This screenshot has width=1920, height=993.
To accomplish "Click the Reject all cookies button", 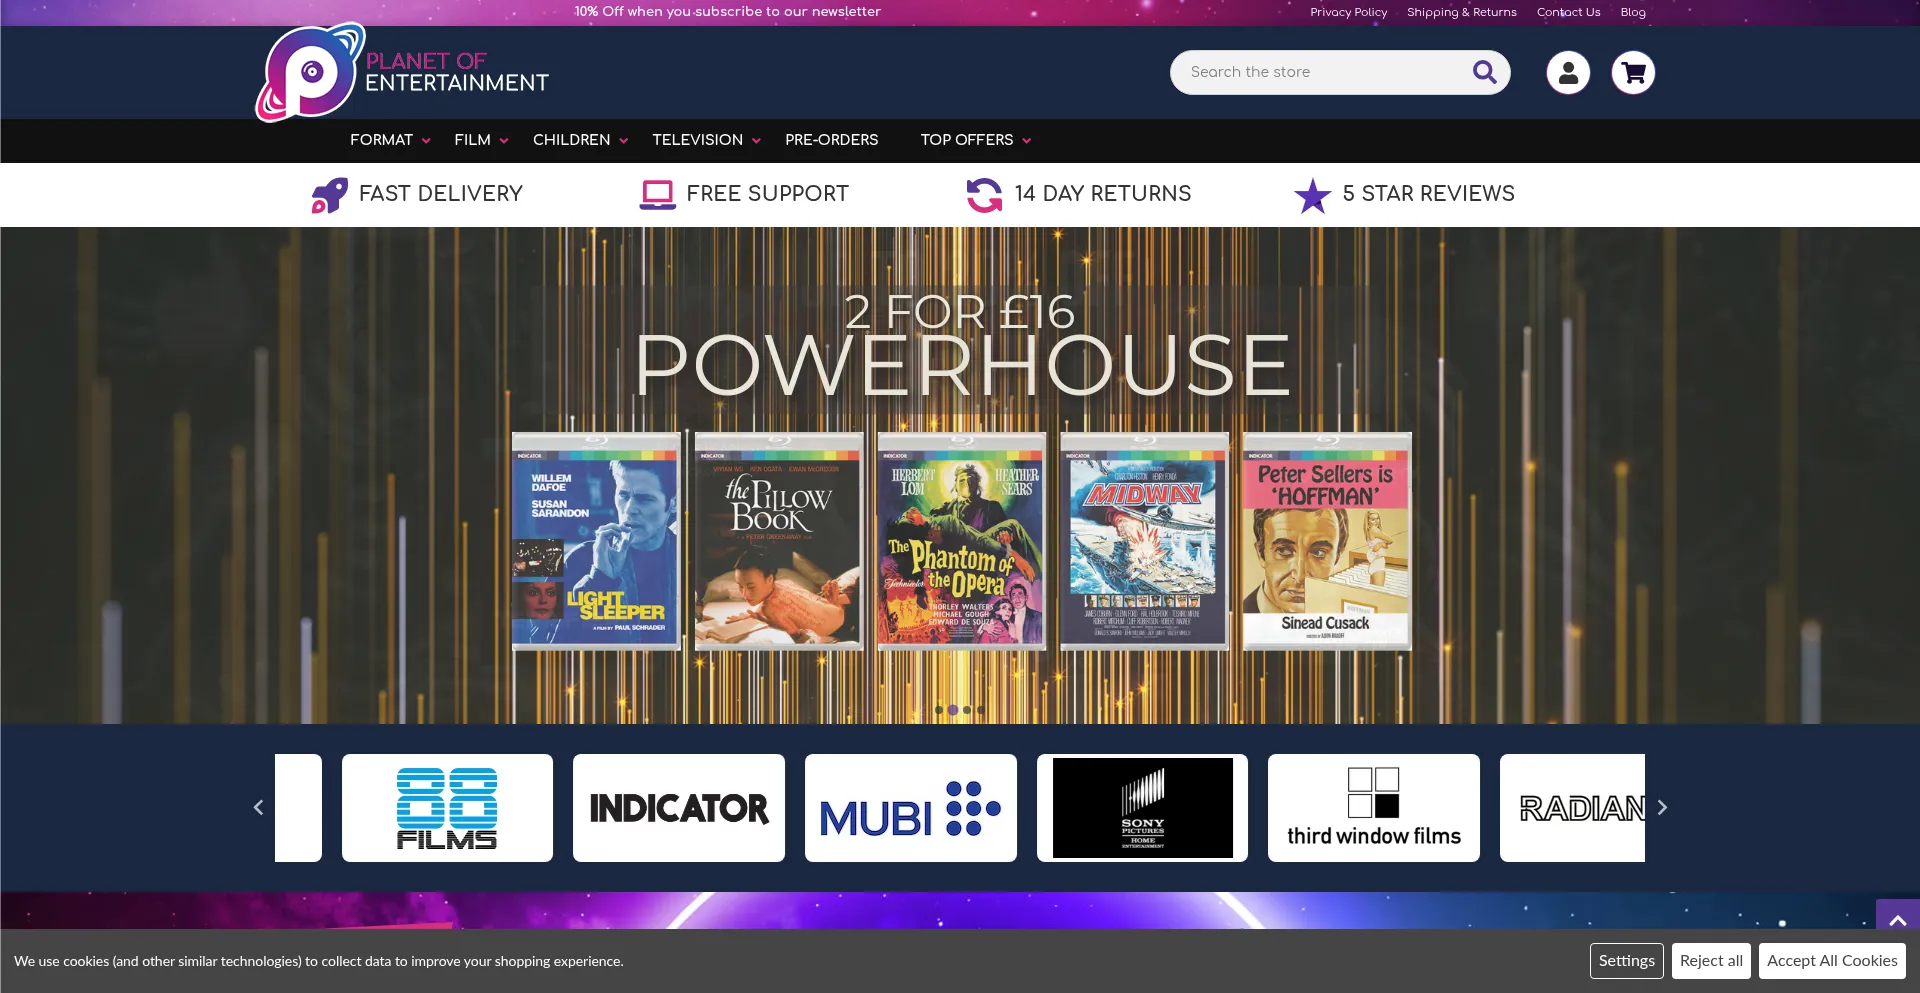I will [1711, 961].
